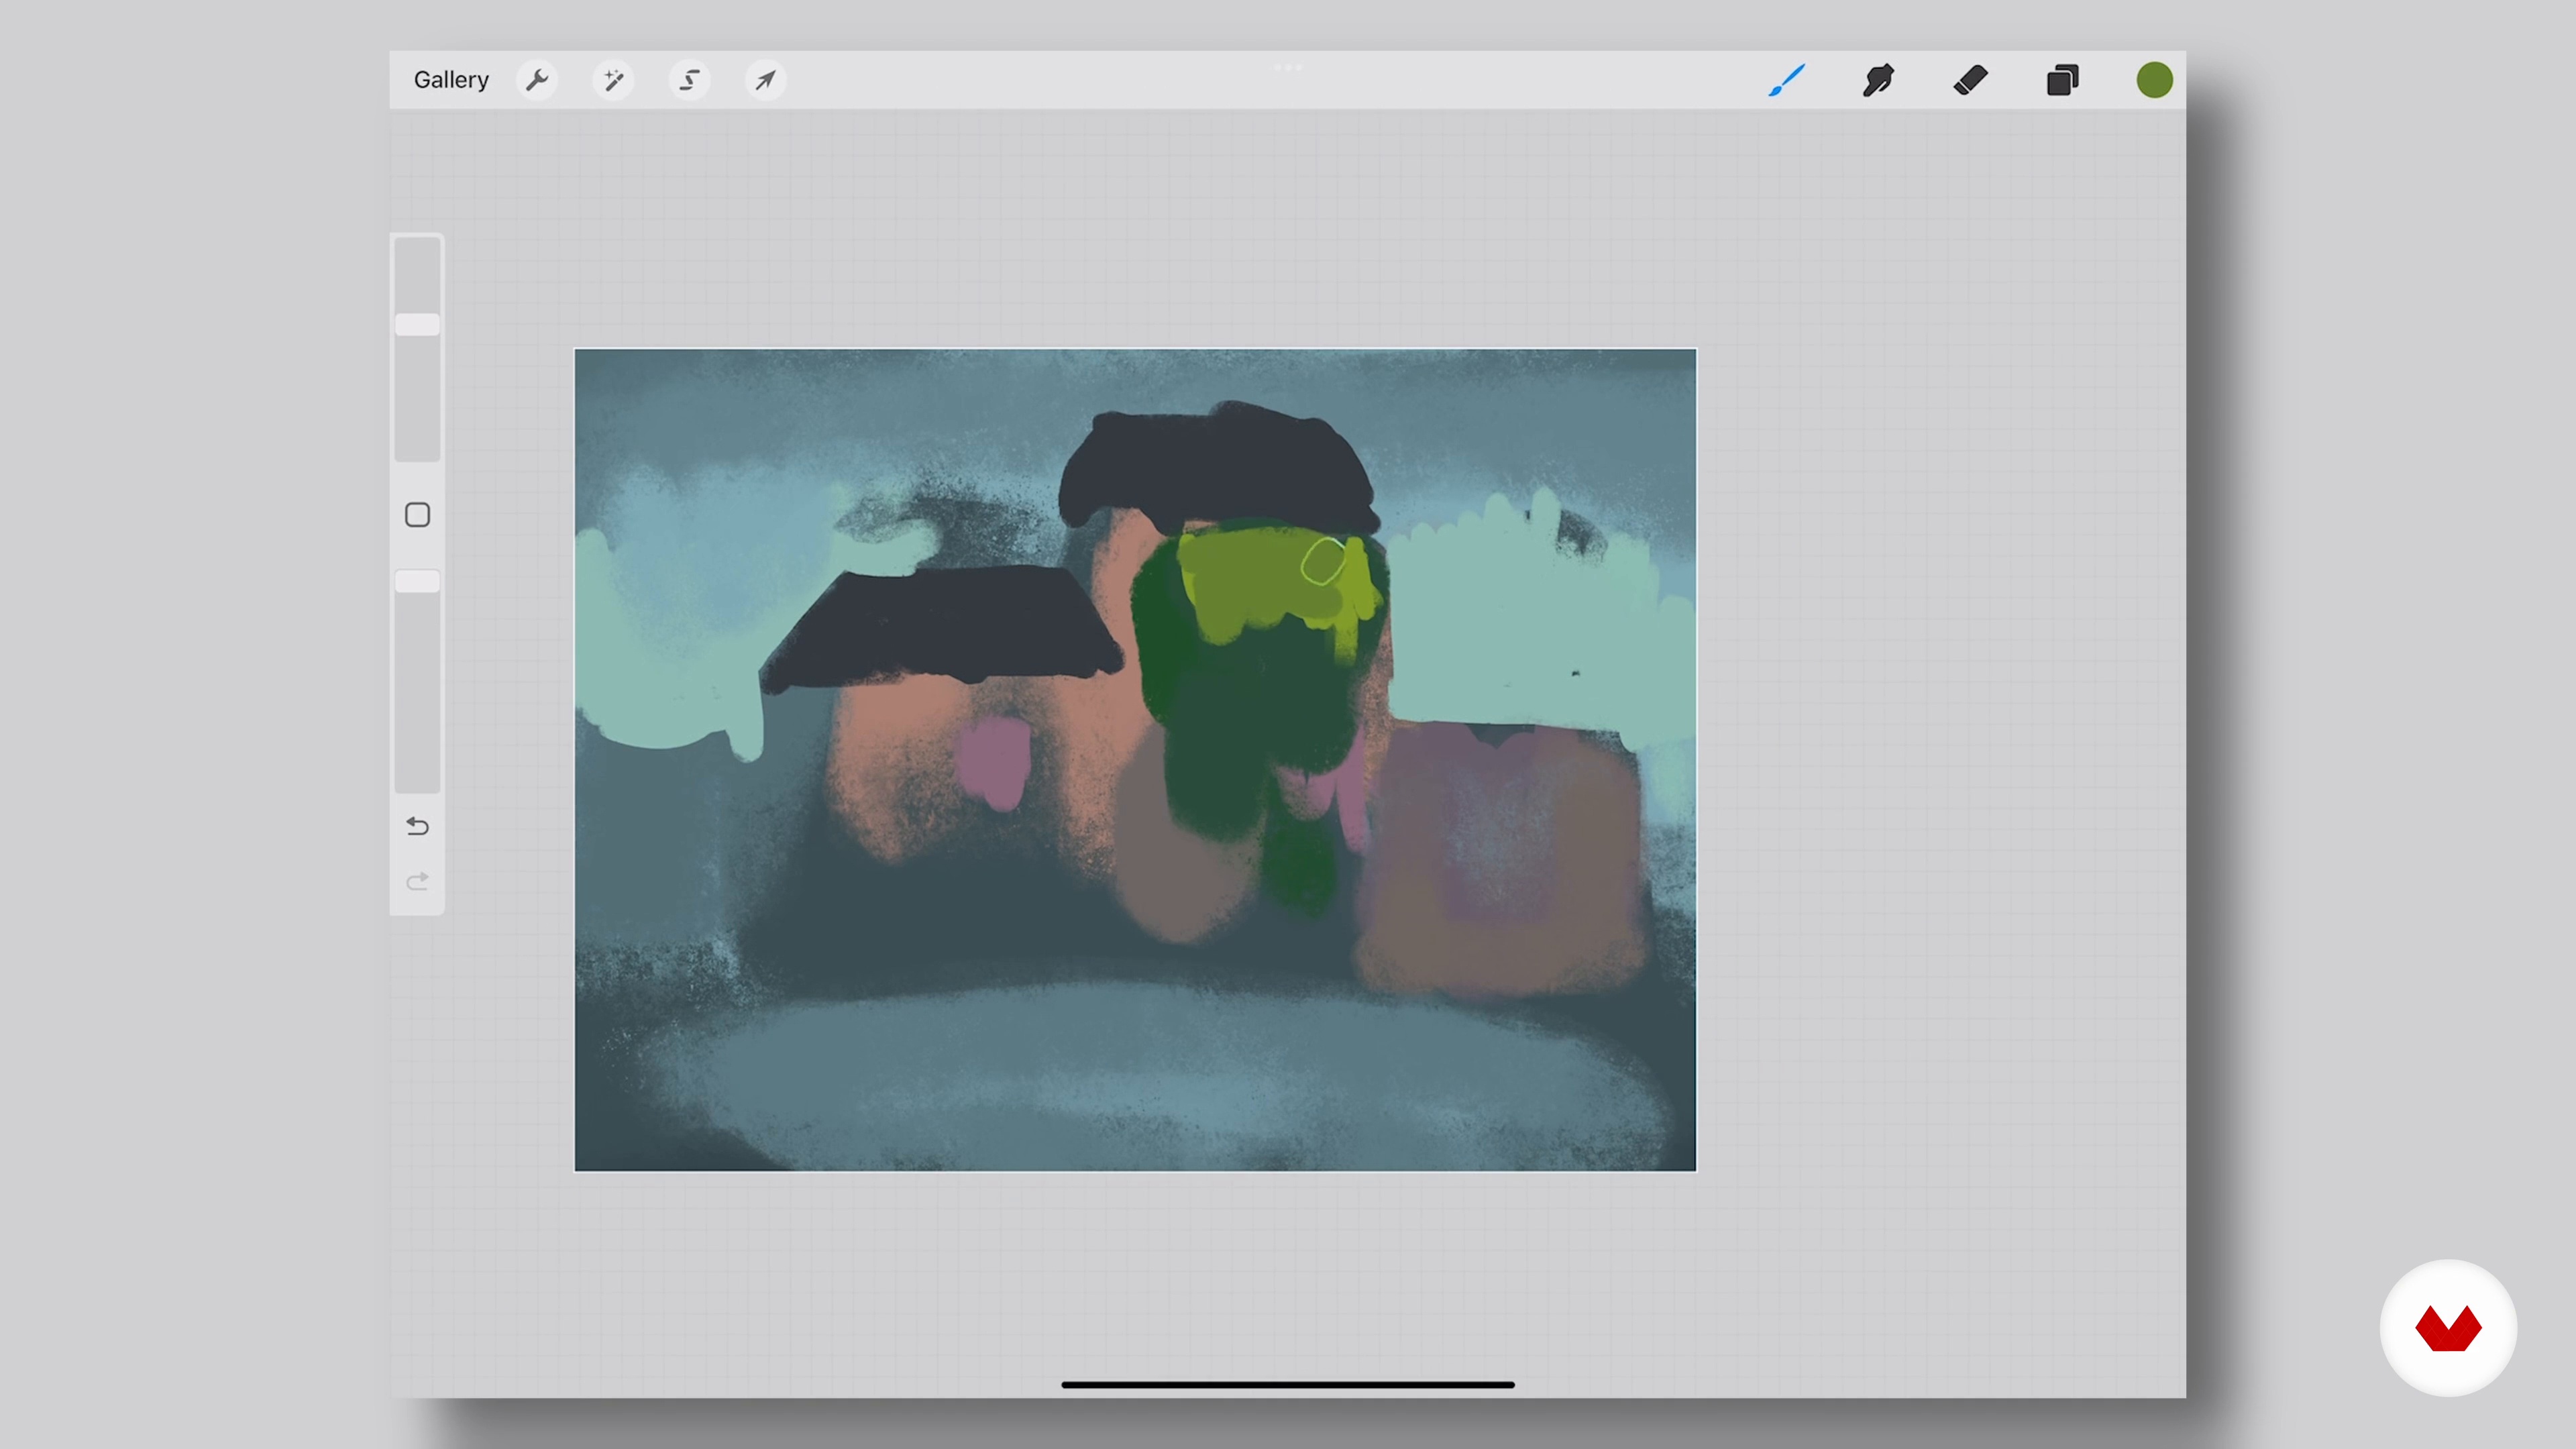Click the red logo badge at bottom right
This screenshot has width=2576, height=1449.
click(2448, 1328)
